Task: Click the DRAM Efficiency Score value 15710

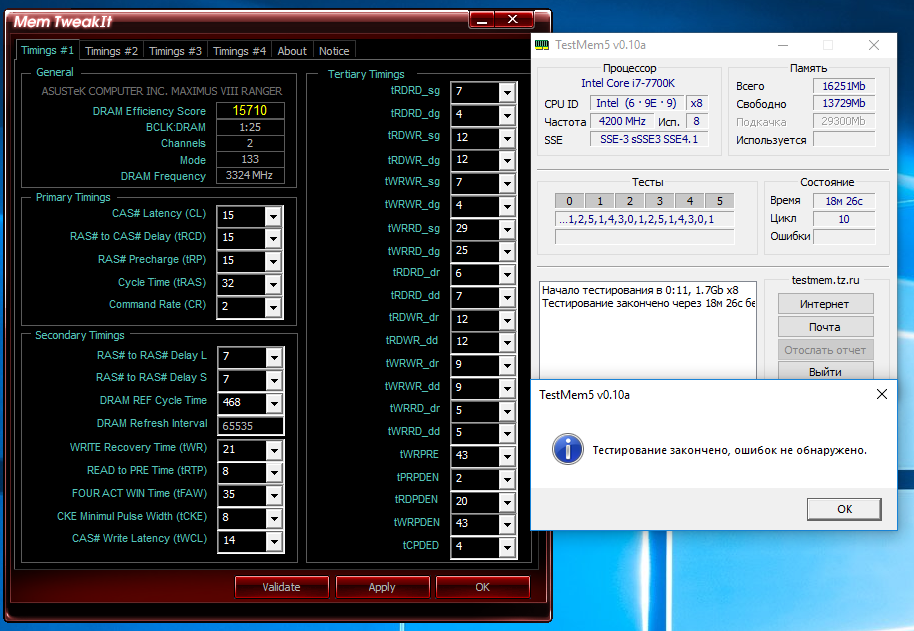Action: 250,111
